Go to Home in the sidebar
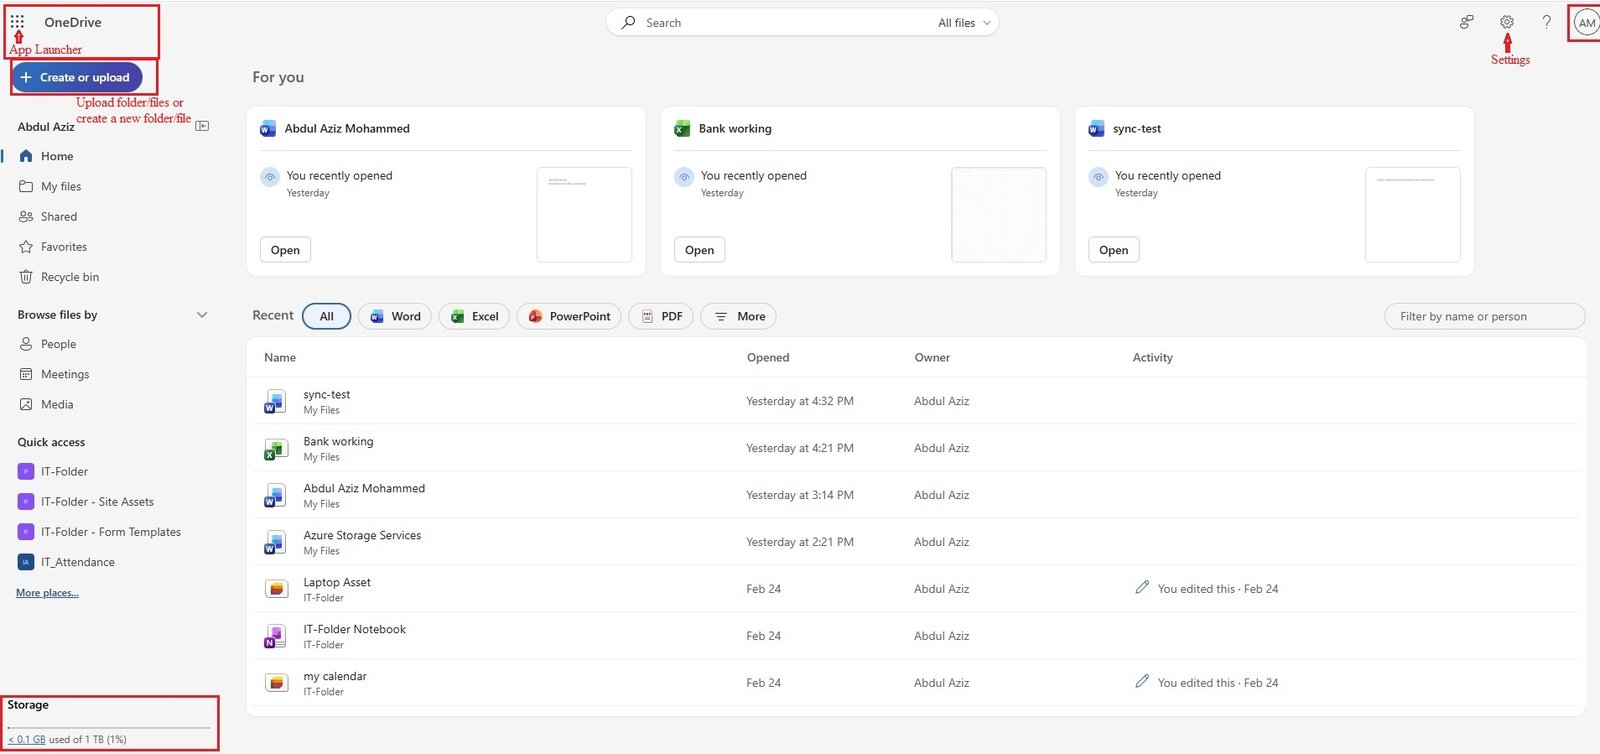Screen dimensions: 1600x754 click(x=57, y=156)
